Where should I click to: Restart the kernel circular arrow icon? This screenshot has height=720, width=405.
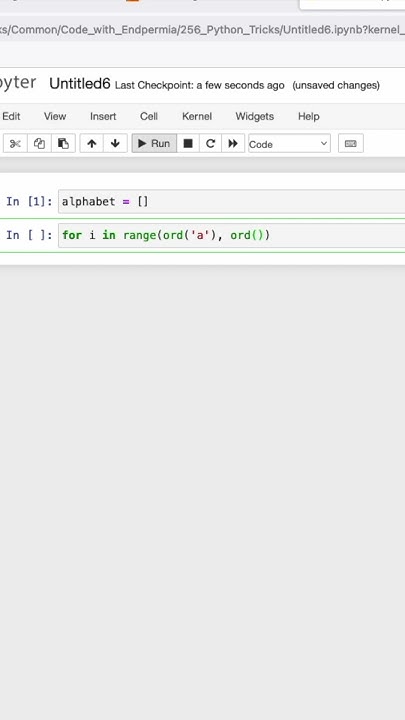(210, 144)
